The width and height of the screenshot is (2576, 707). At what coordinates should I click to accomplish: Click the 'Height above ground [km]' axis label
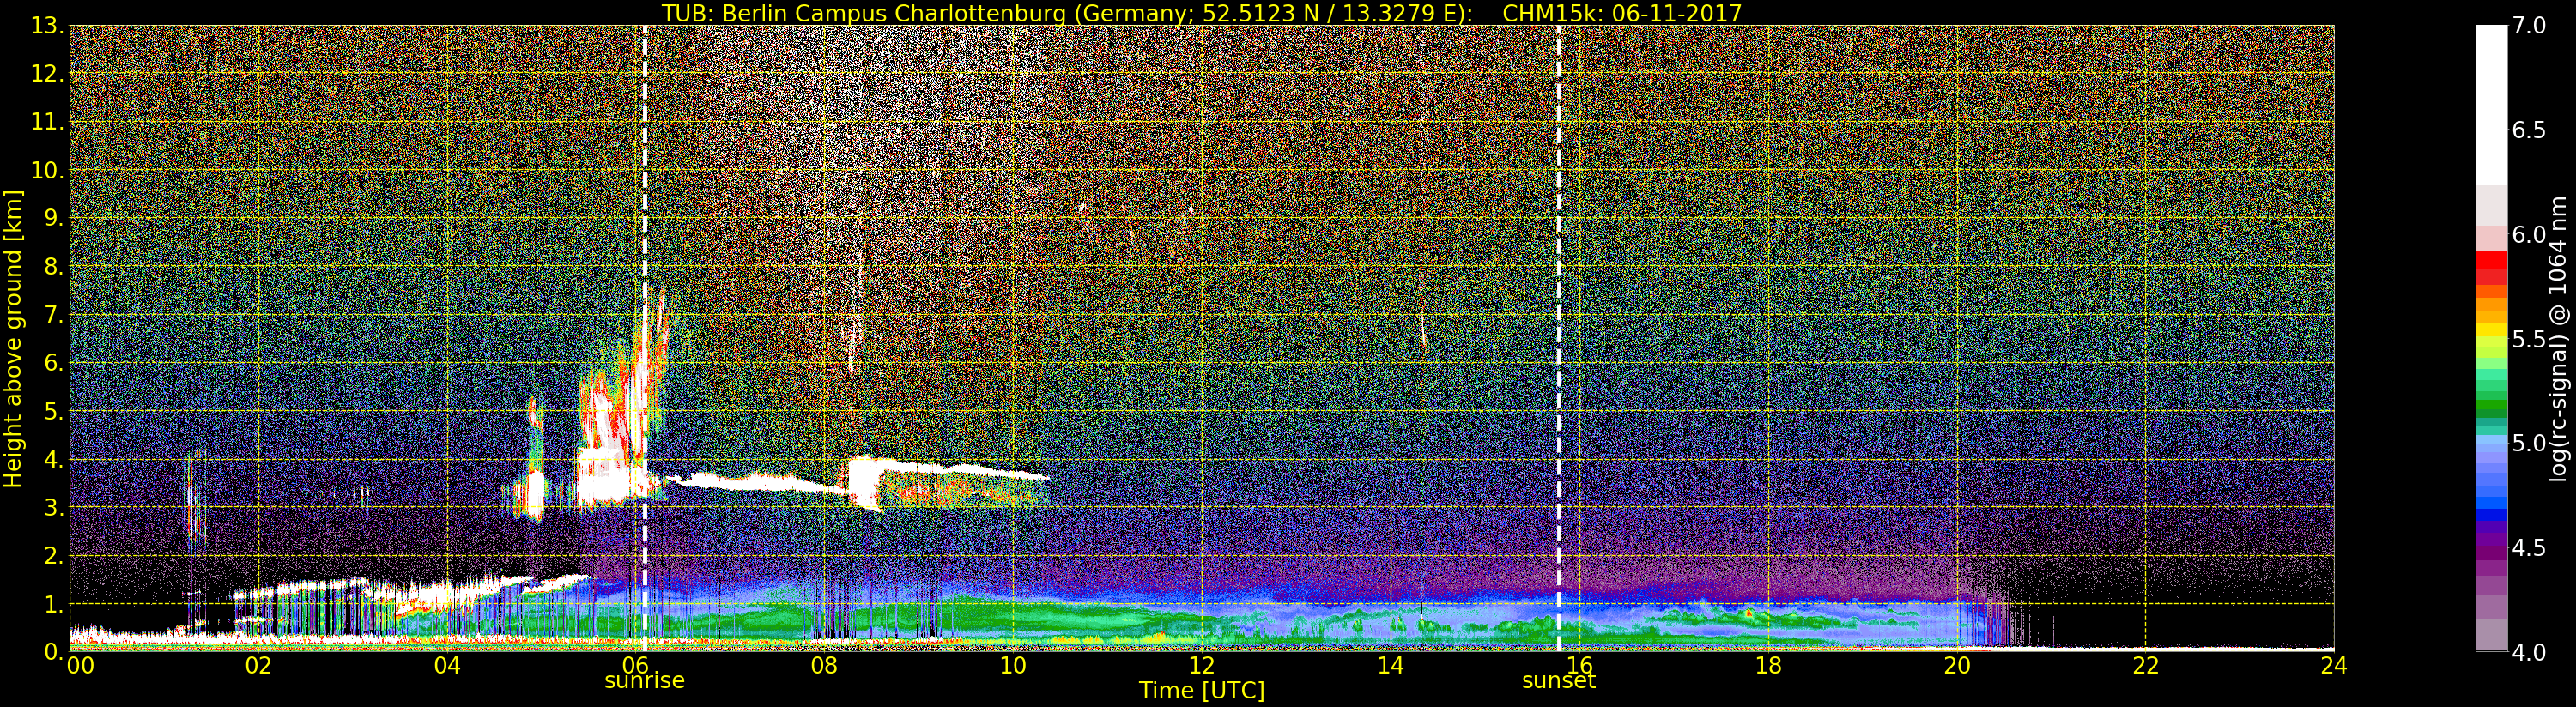coord(13,338)
